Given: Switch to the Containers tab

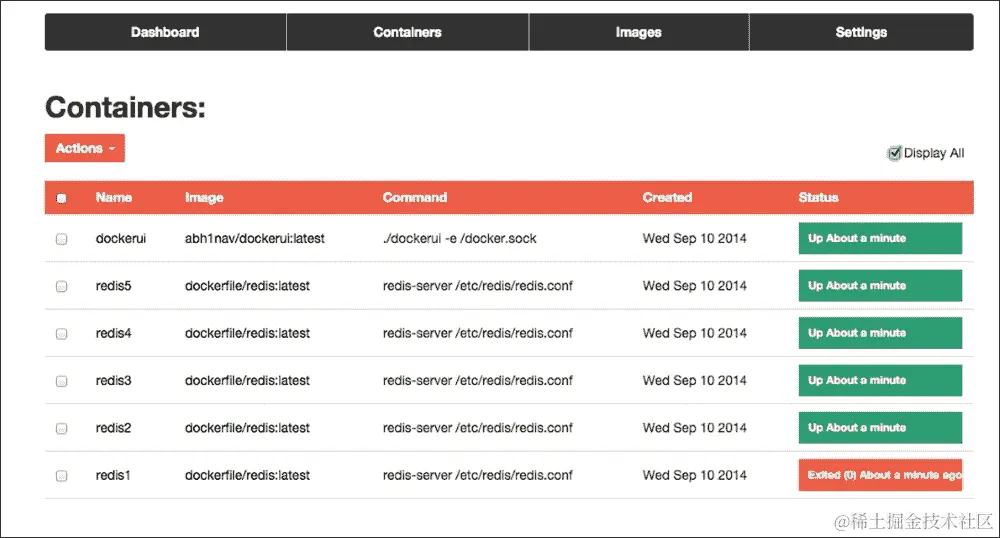Looking at the screenshot, I should (x=408, y=32).
